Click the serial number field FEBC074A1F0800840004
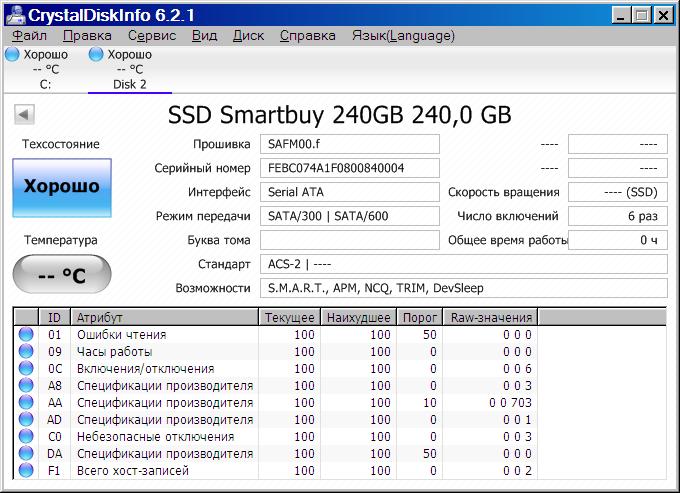 coord(350,168)
